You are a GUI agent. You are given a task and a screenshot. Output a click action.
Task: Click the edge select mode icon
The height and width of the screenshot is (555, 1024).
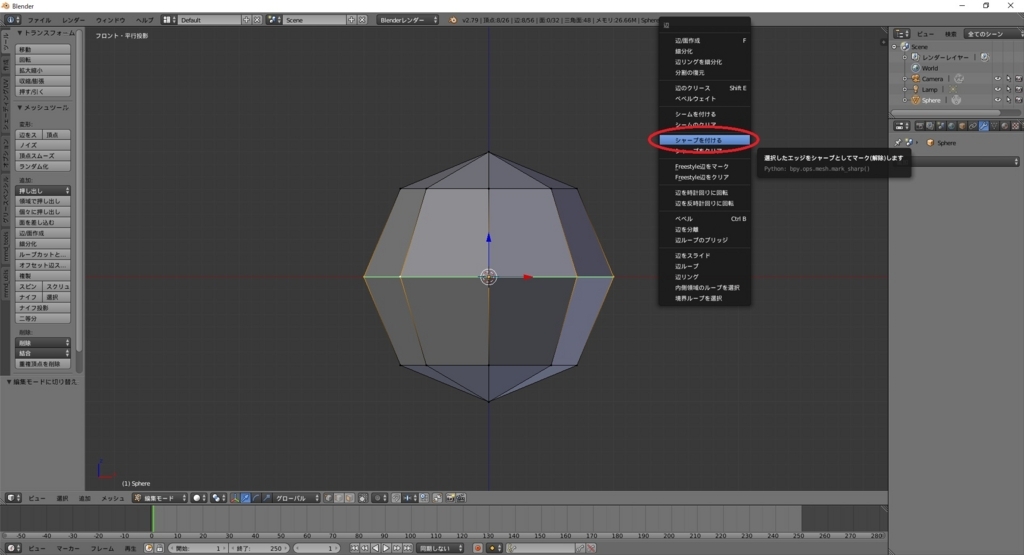point(339,498)
